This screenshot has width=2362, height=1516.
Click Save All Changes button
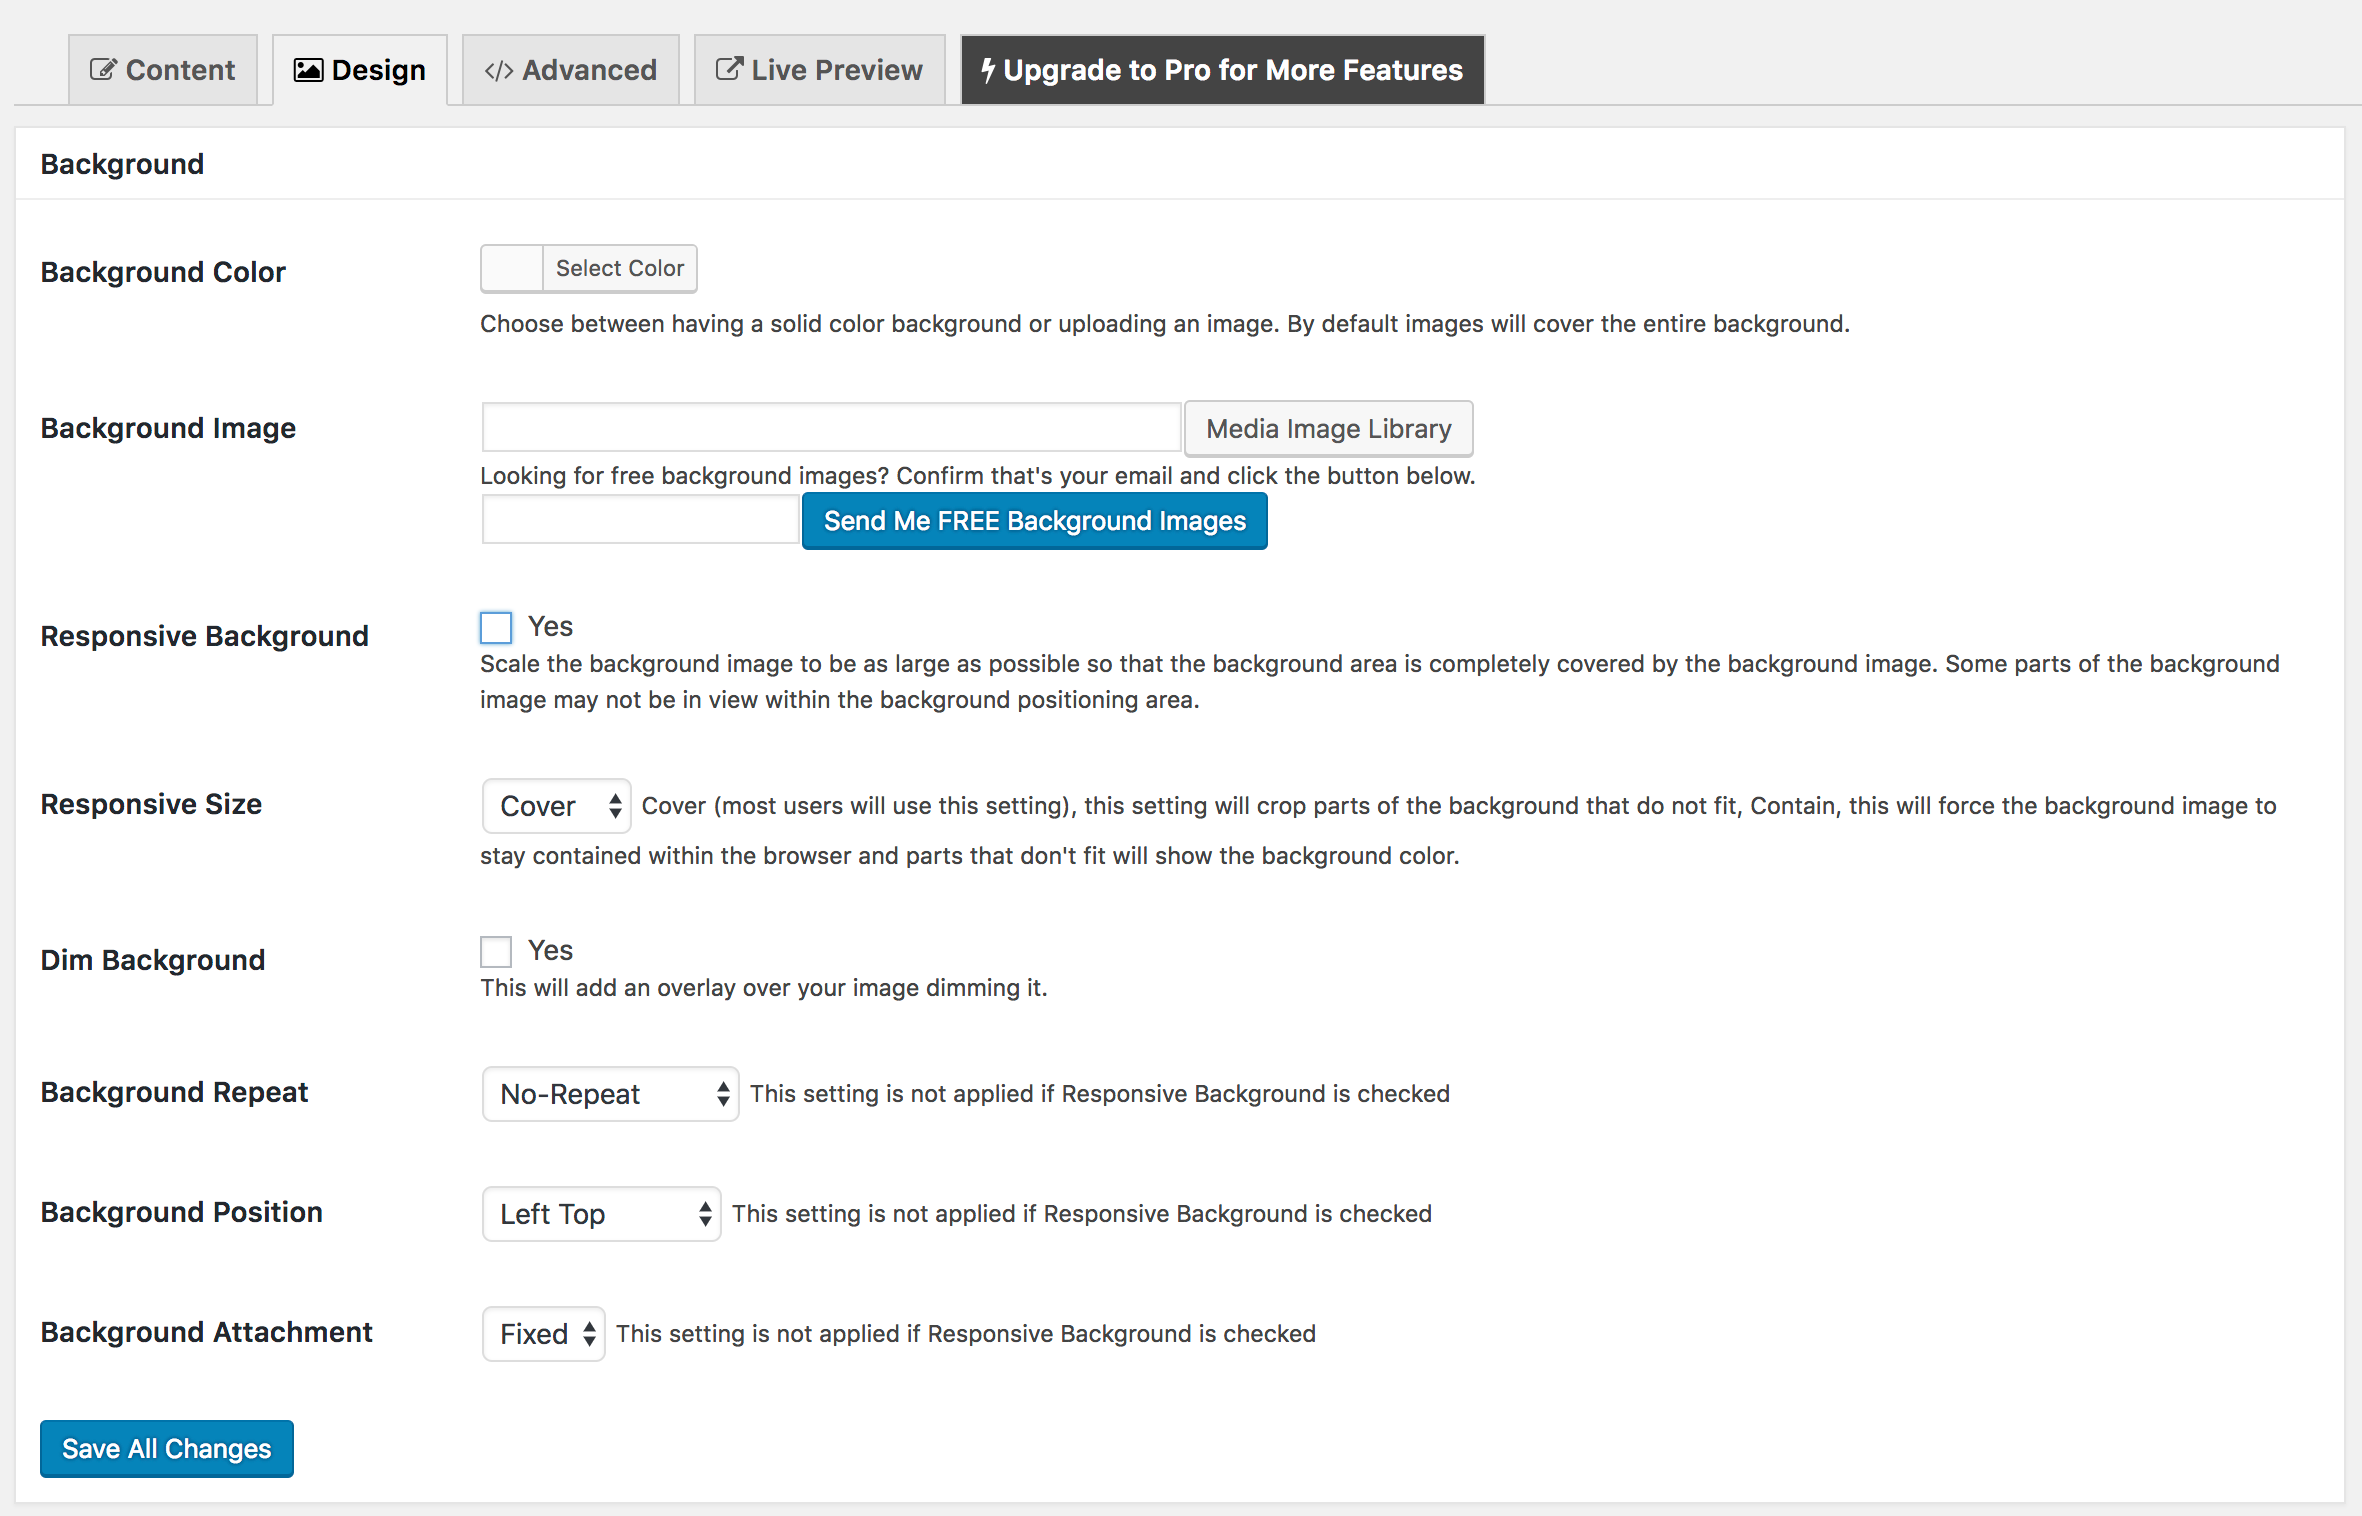click(167, 1447)
